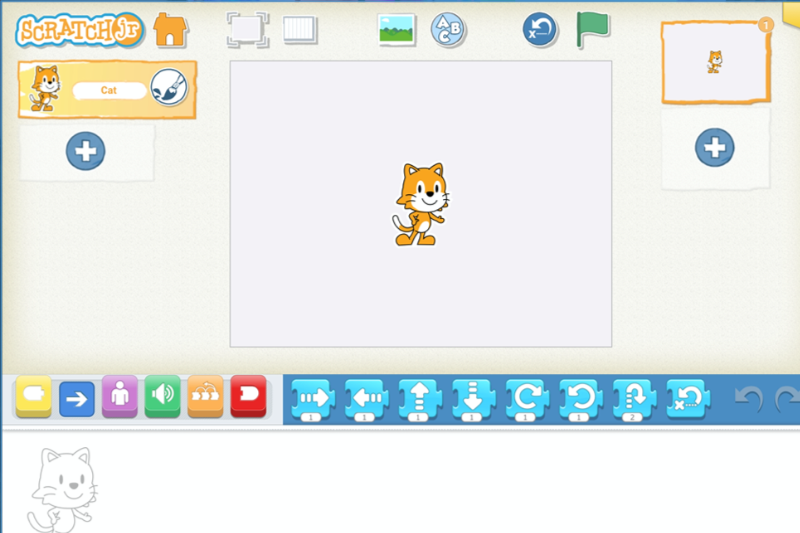The image size is (800, 533).
Task: Open project info via yellow corner tab
Action: pos(791,14)
